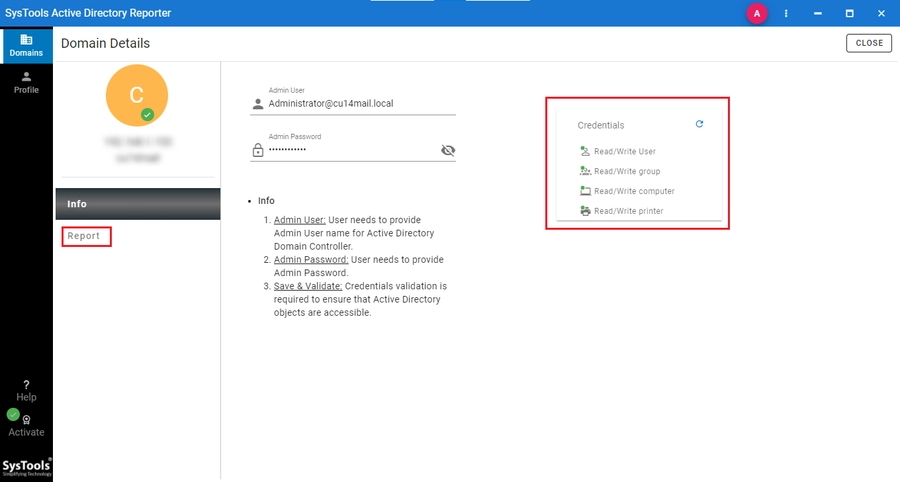Edit the Admin User field
The width and height of the screenshot is (900, 482).
point(353,104)
